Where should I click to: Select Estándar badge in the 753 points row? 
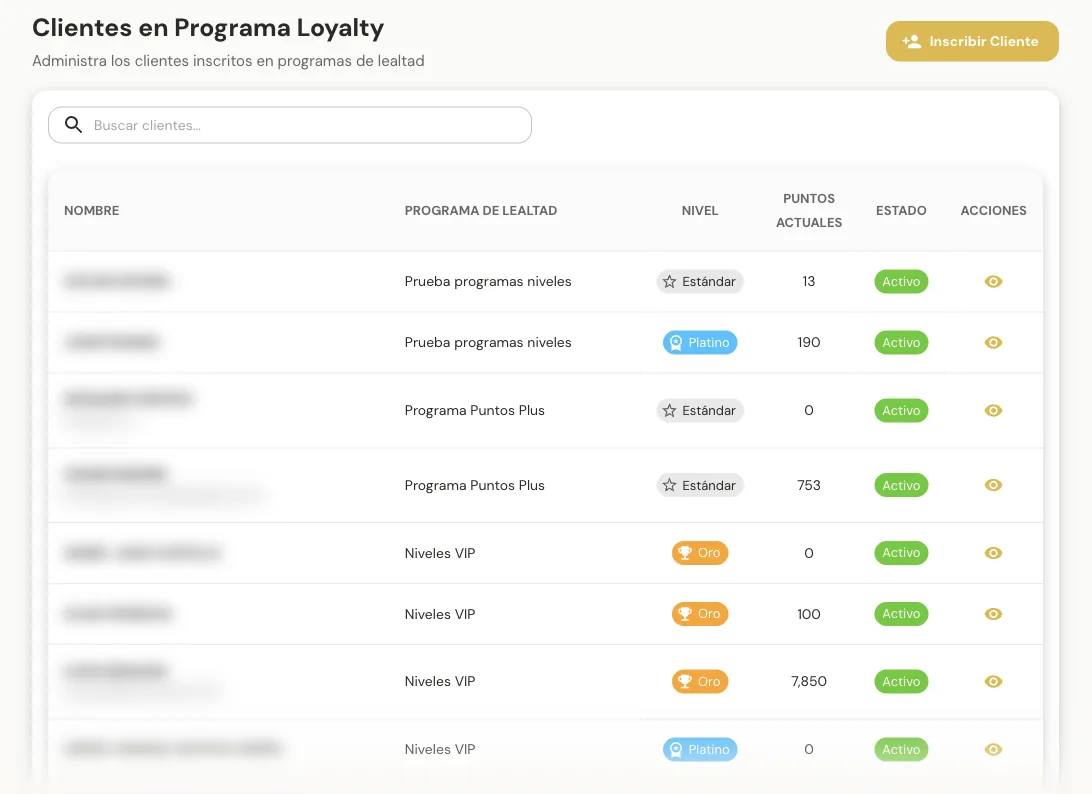[x=700, y=485]
